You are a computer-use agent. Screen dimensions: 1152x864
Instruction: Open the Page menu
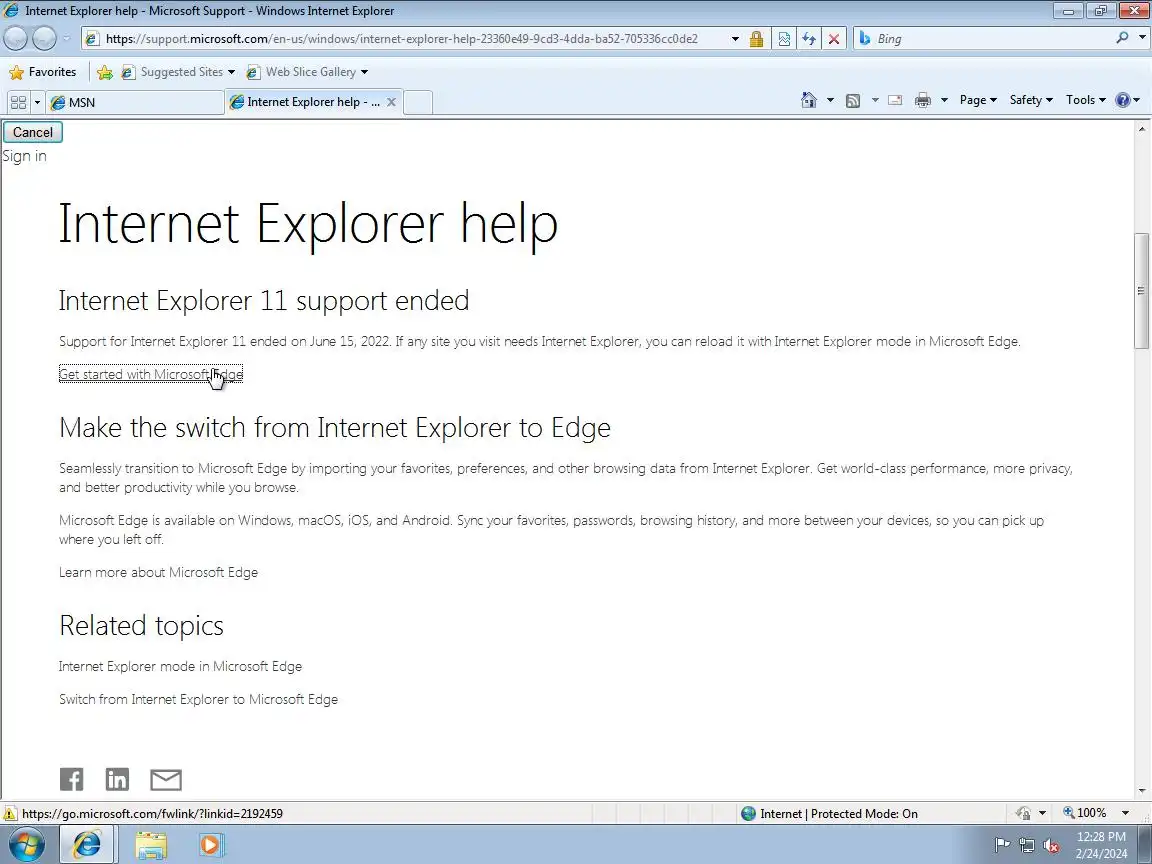point(978,100)
